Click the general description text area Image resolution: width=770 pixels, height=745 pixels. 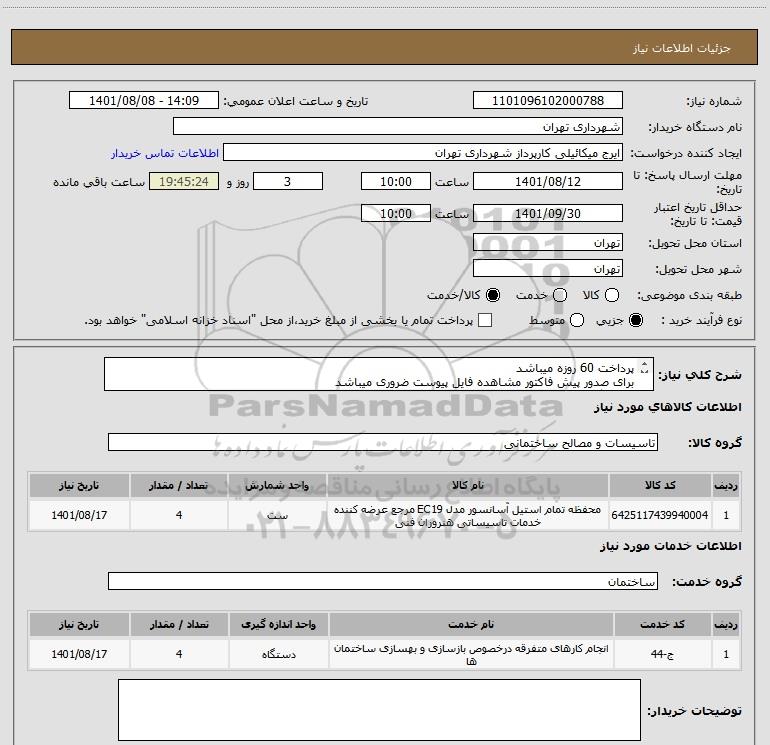click(x=379, y=375)
